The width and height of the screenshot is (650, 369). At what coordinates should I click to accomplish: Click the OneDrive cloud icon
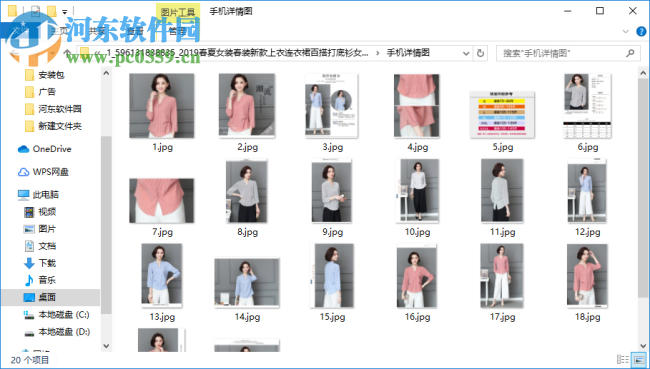(23, 149)
